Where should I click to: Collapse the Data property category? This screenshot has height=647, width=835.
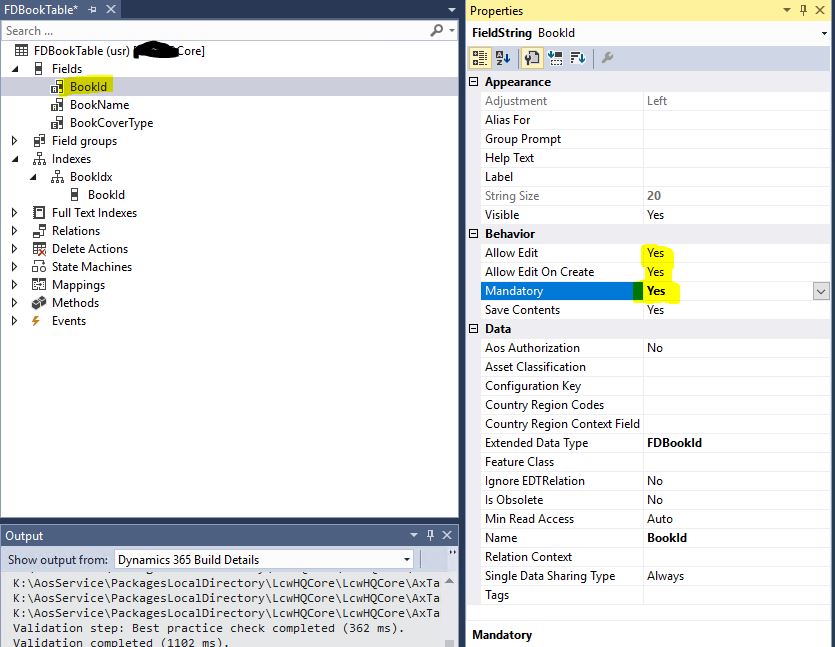point(474,329)
